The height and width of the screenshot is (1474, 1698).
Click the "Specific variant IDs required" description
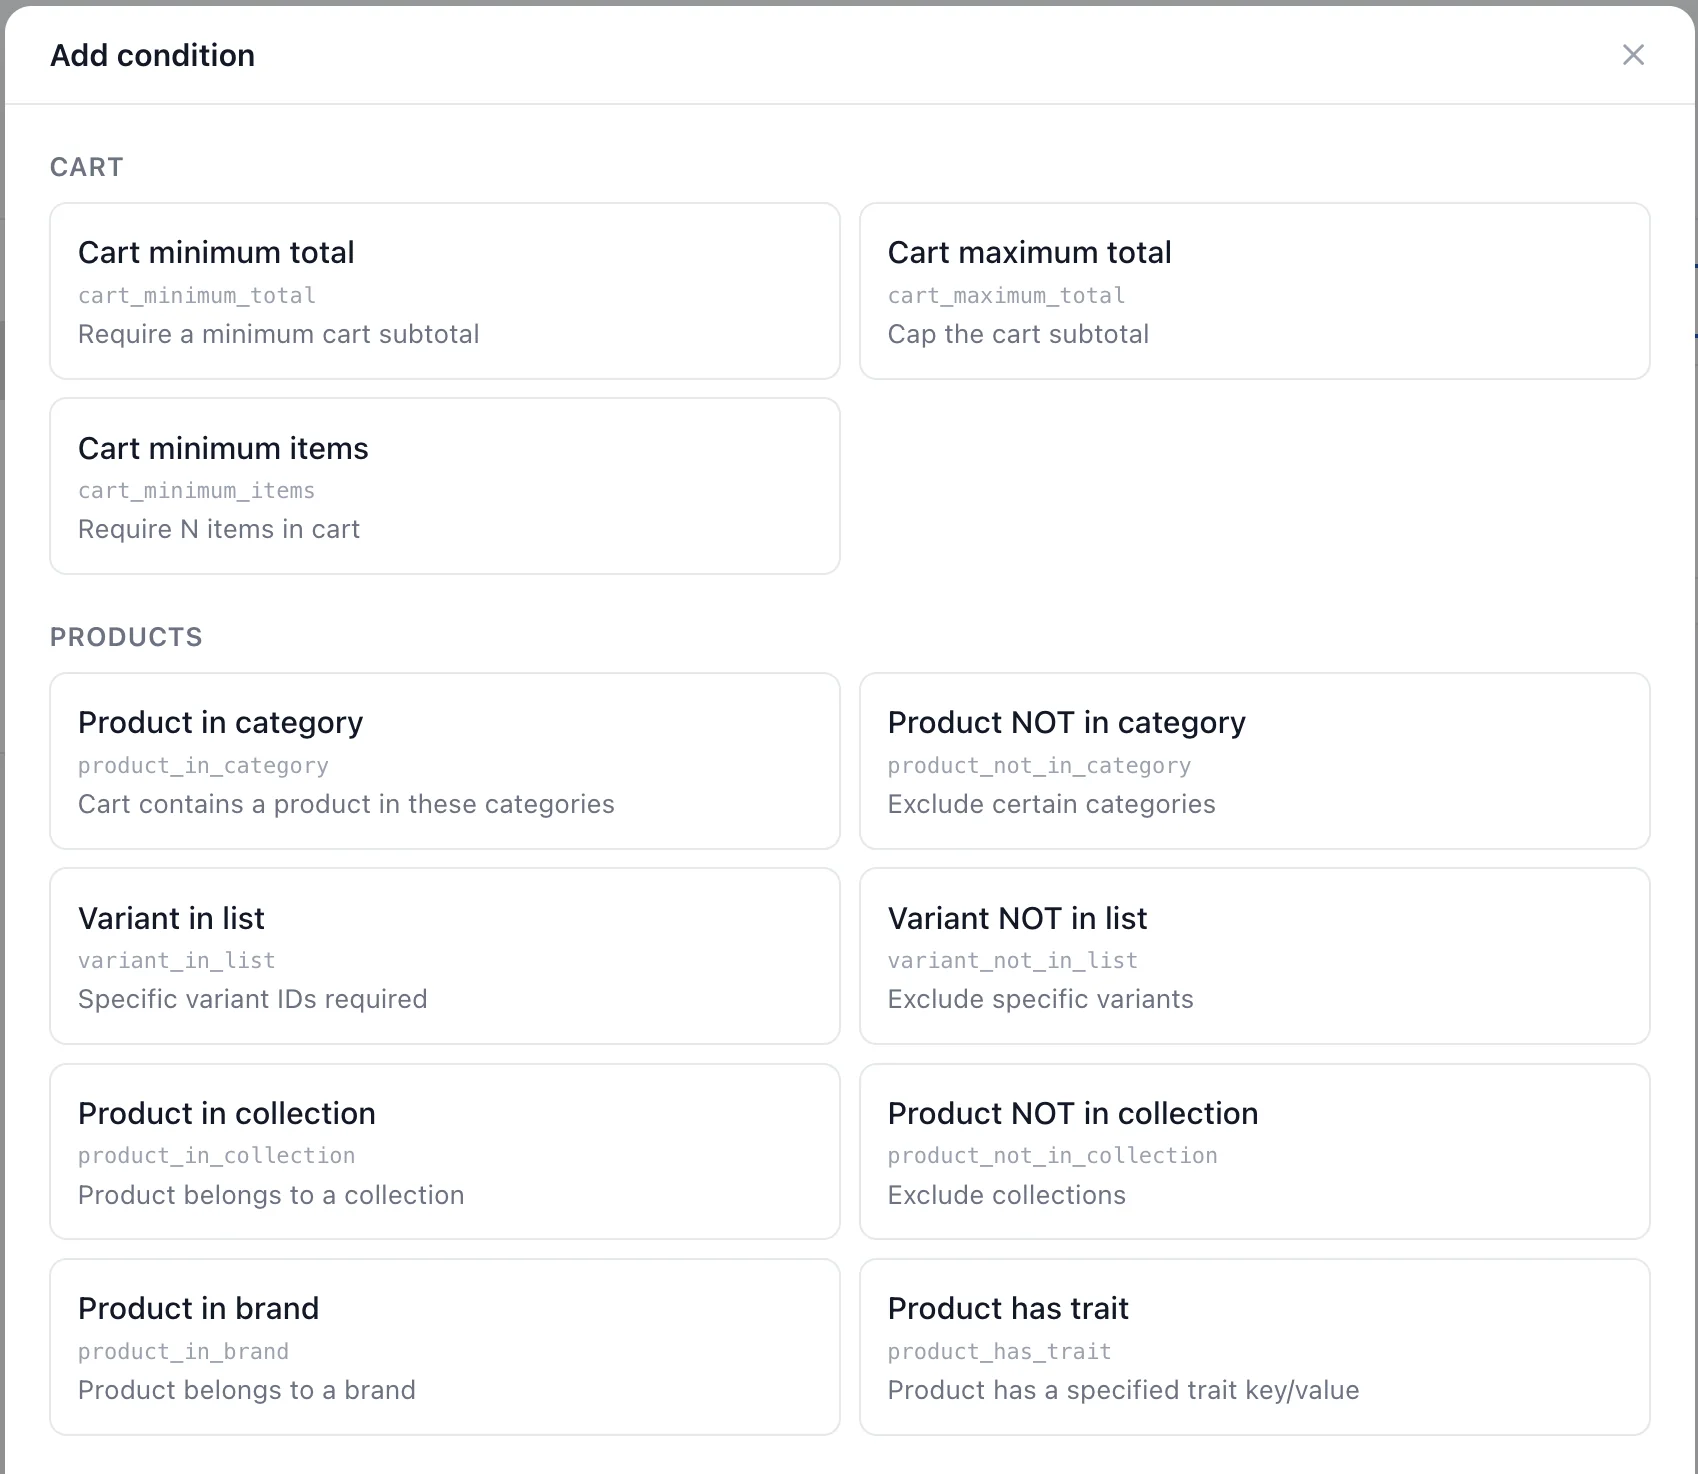click(x=252, y=999)
